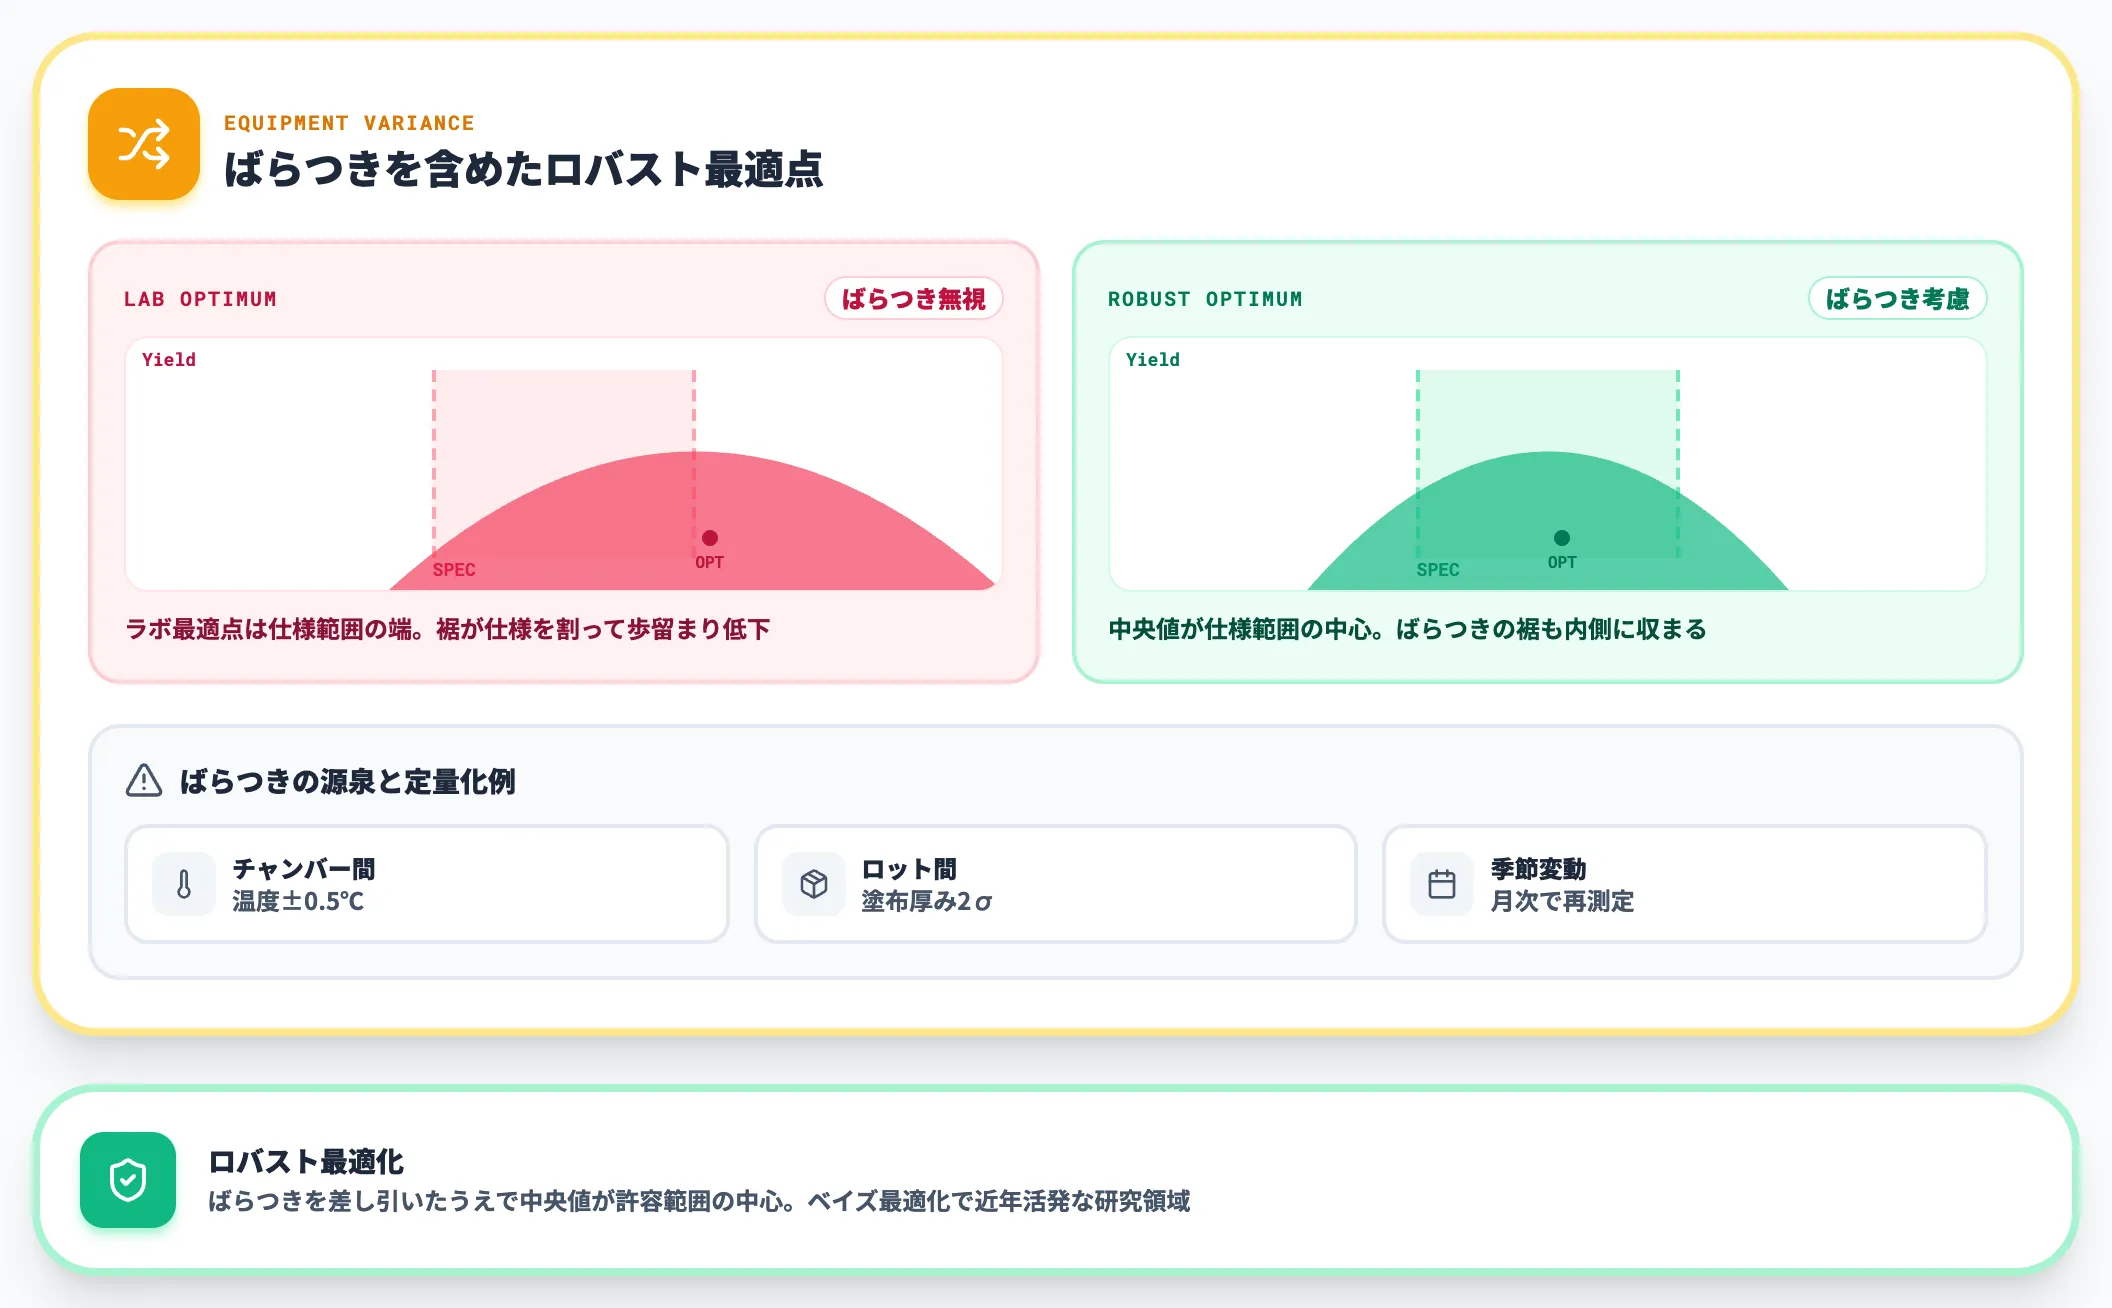2112x1308 pixels.
Task: Click the Yield label in the Lab Optimum chart
Action: 169,360
